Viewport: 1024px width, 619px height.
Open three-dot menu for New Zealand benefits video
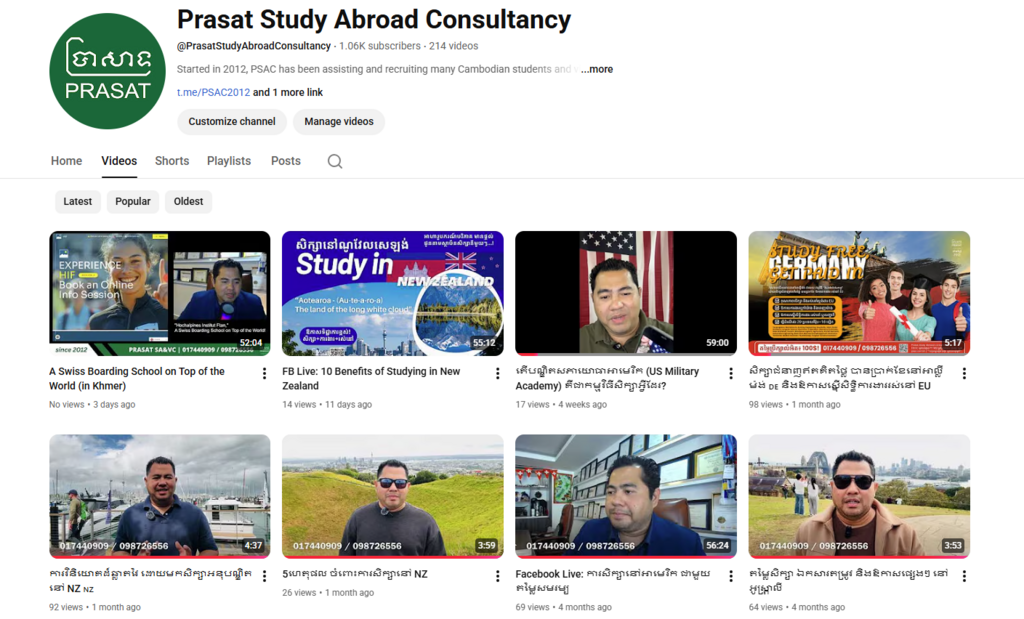pyautogui.click(x=497, y=373)
